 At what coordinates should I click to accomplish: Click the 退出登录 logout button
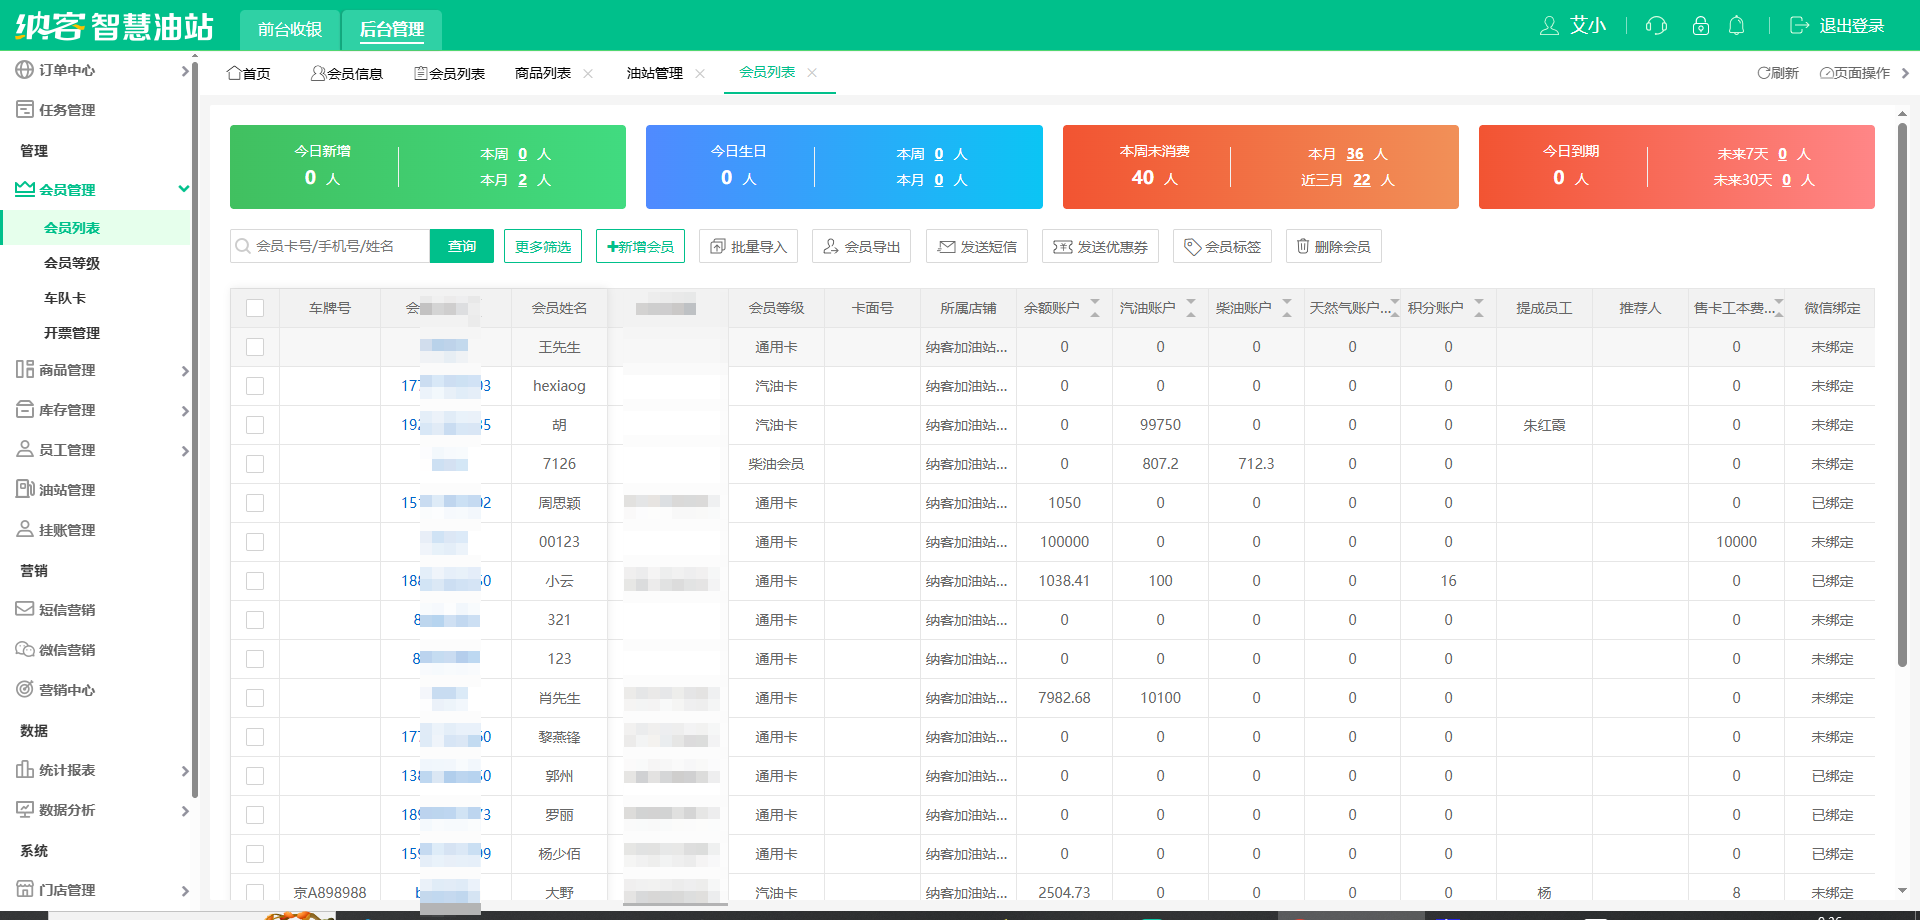tap(1837, 26)
